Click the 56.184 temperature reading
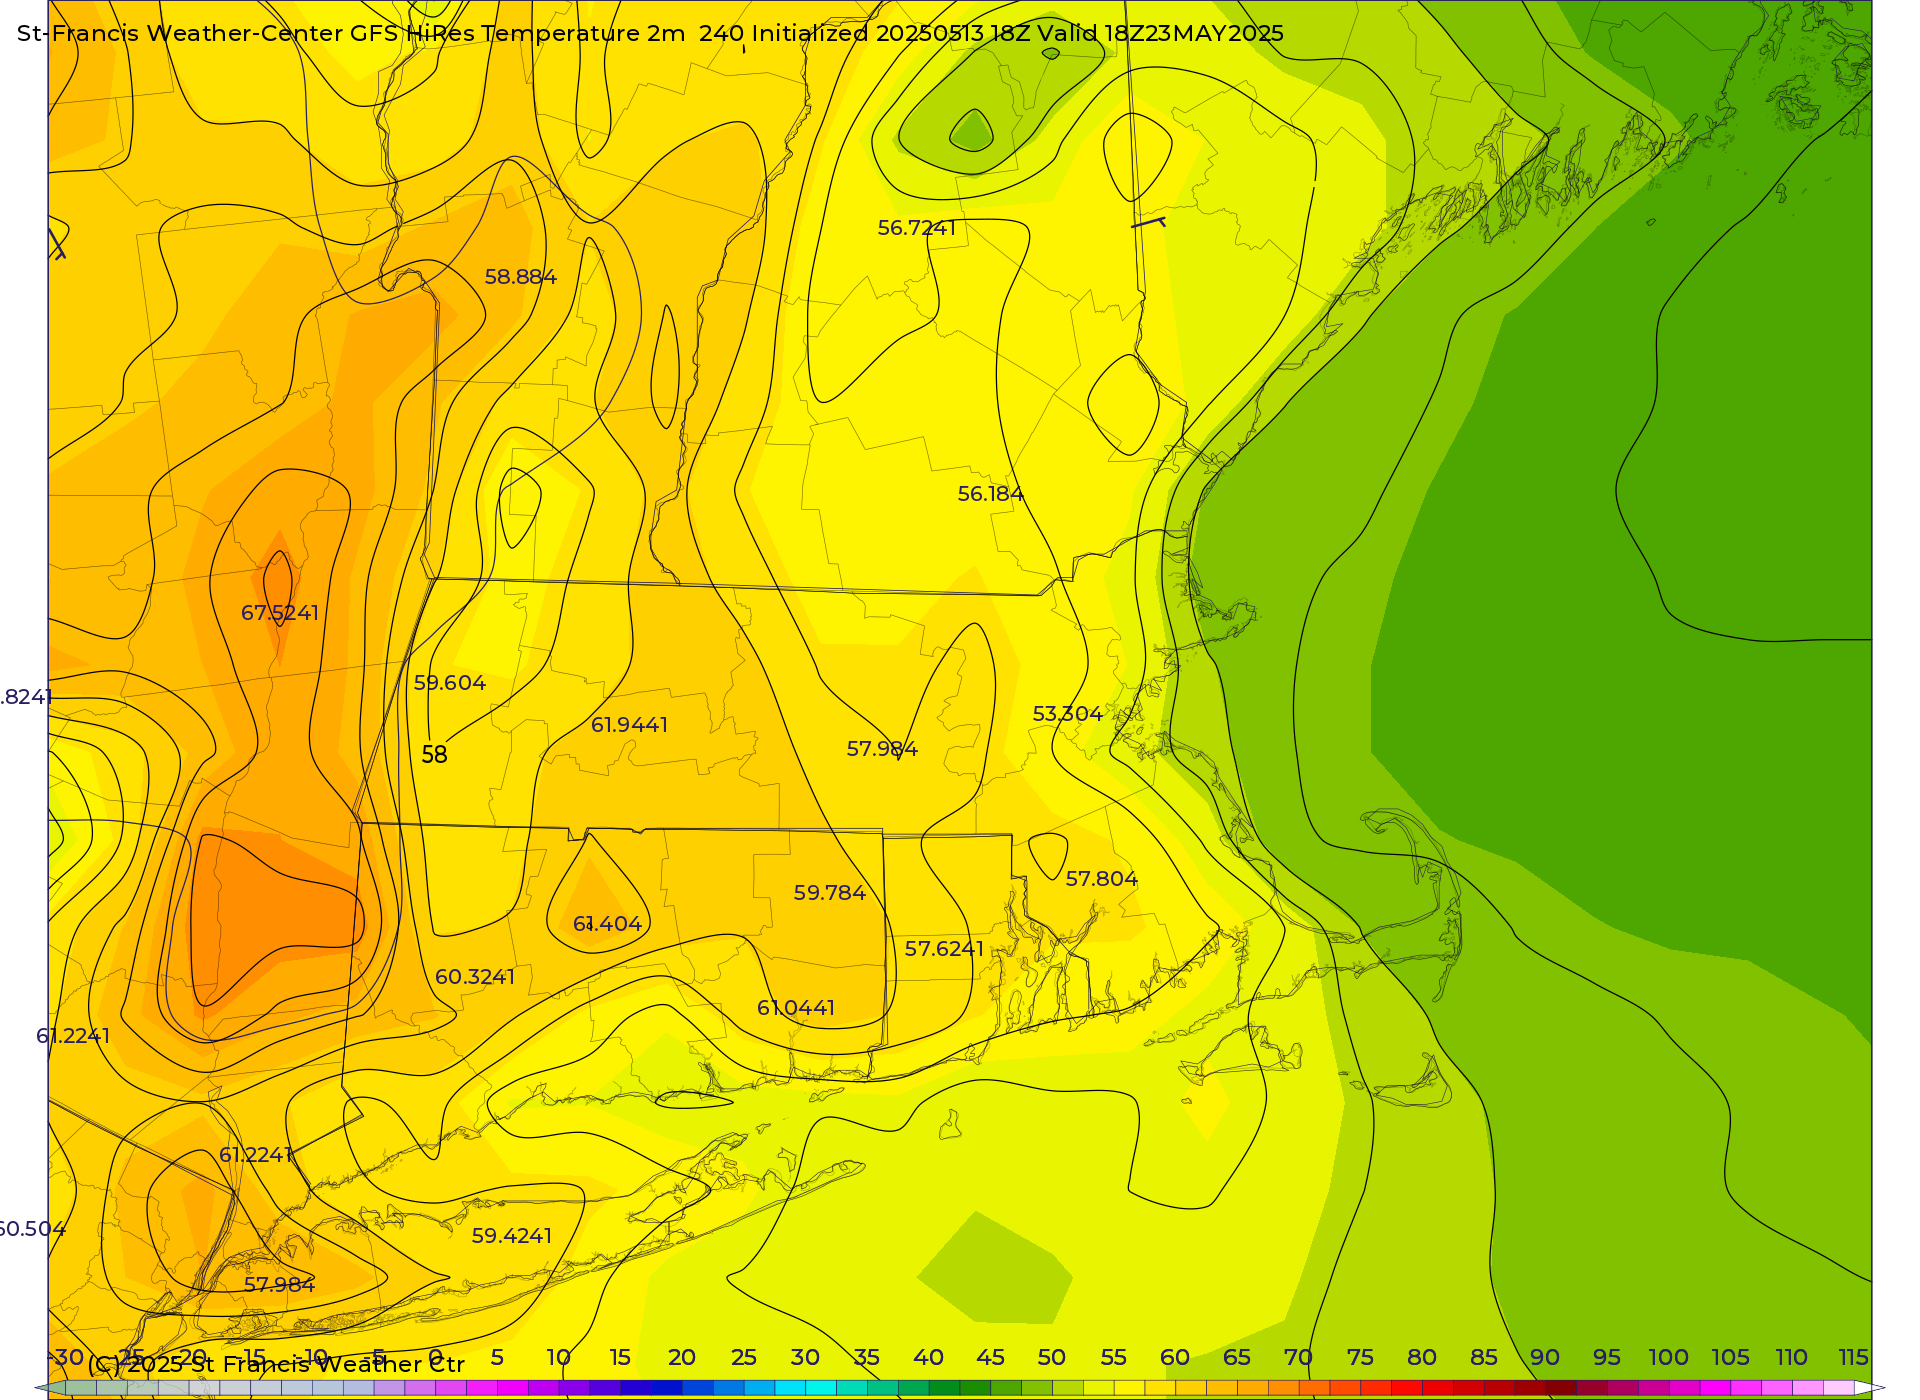 991,494
